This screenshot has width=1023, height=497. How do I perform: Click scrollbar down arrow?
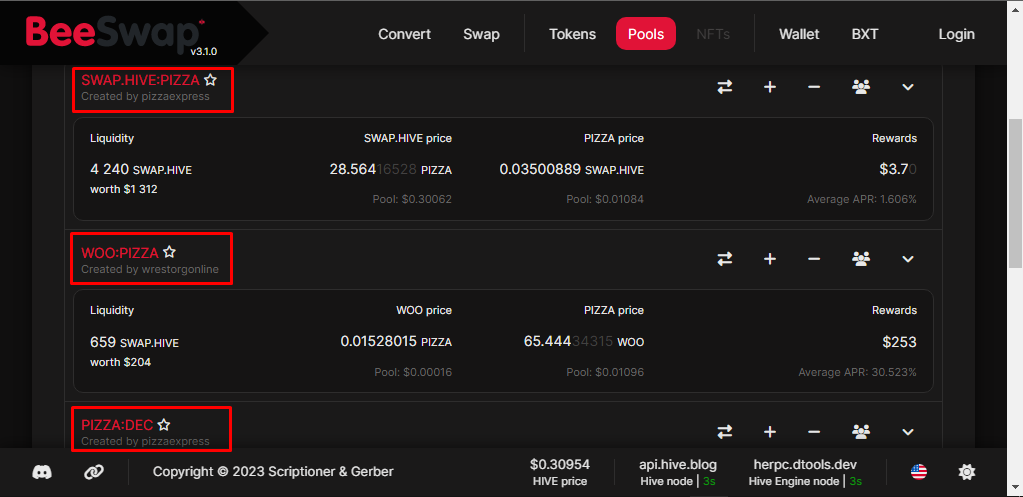tap(1015, 488)
